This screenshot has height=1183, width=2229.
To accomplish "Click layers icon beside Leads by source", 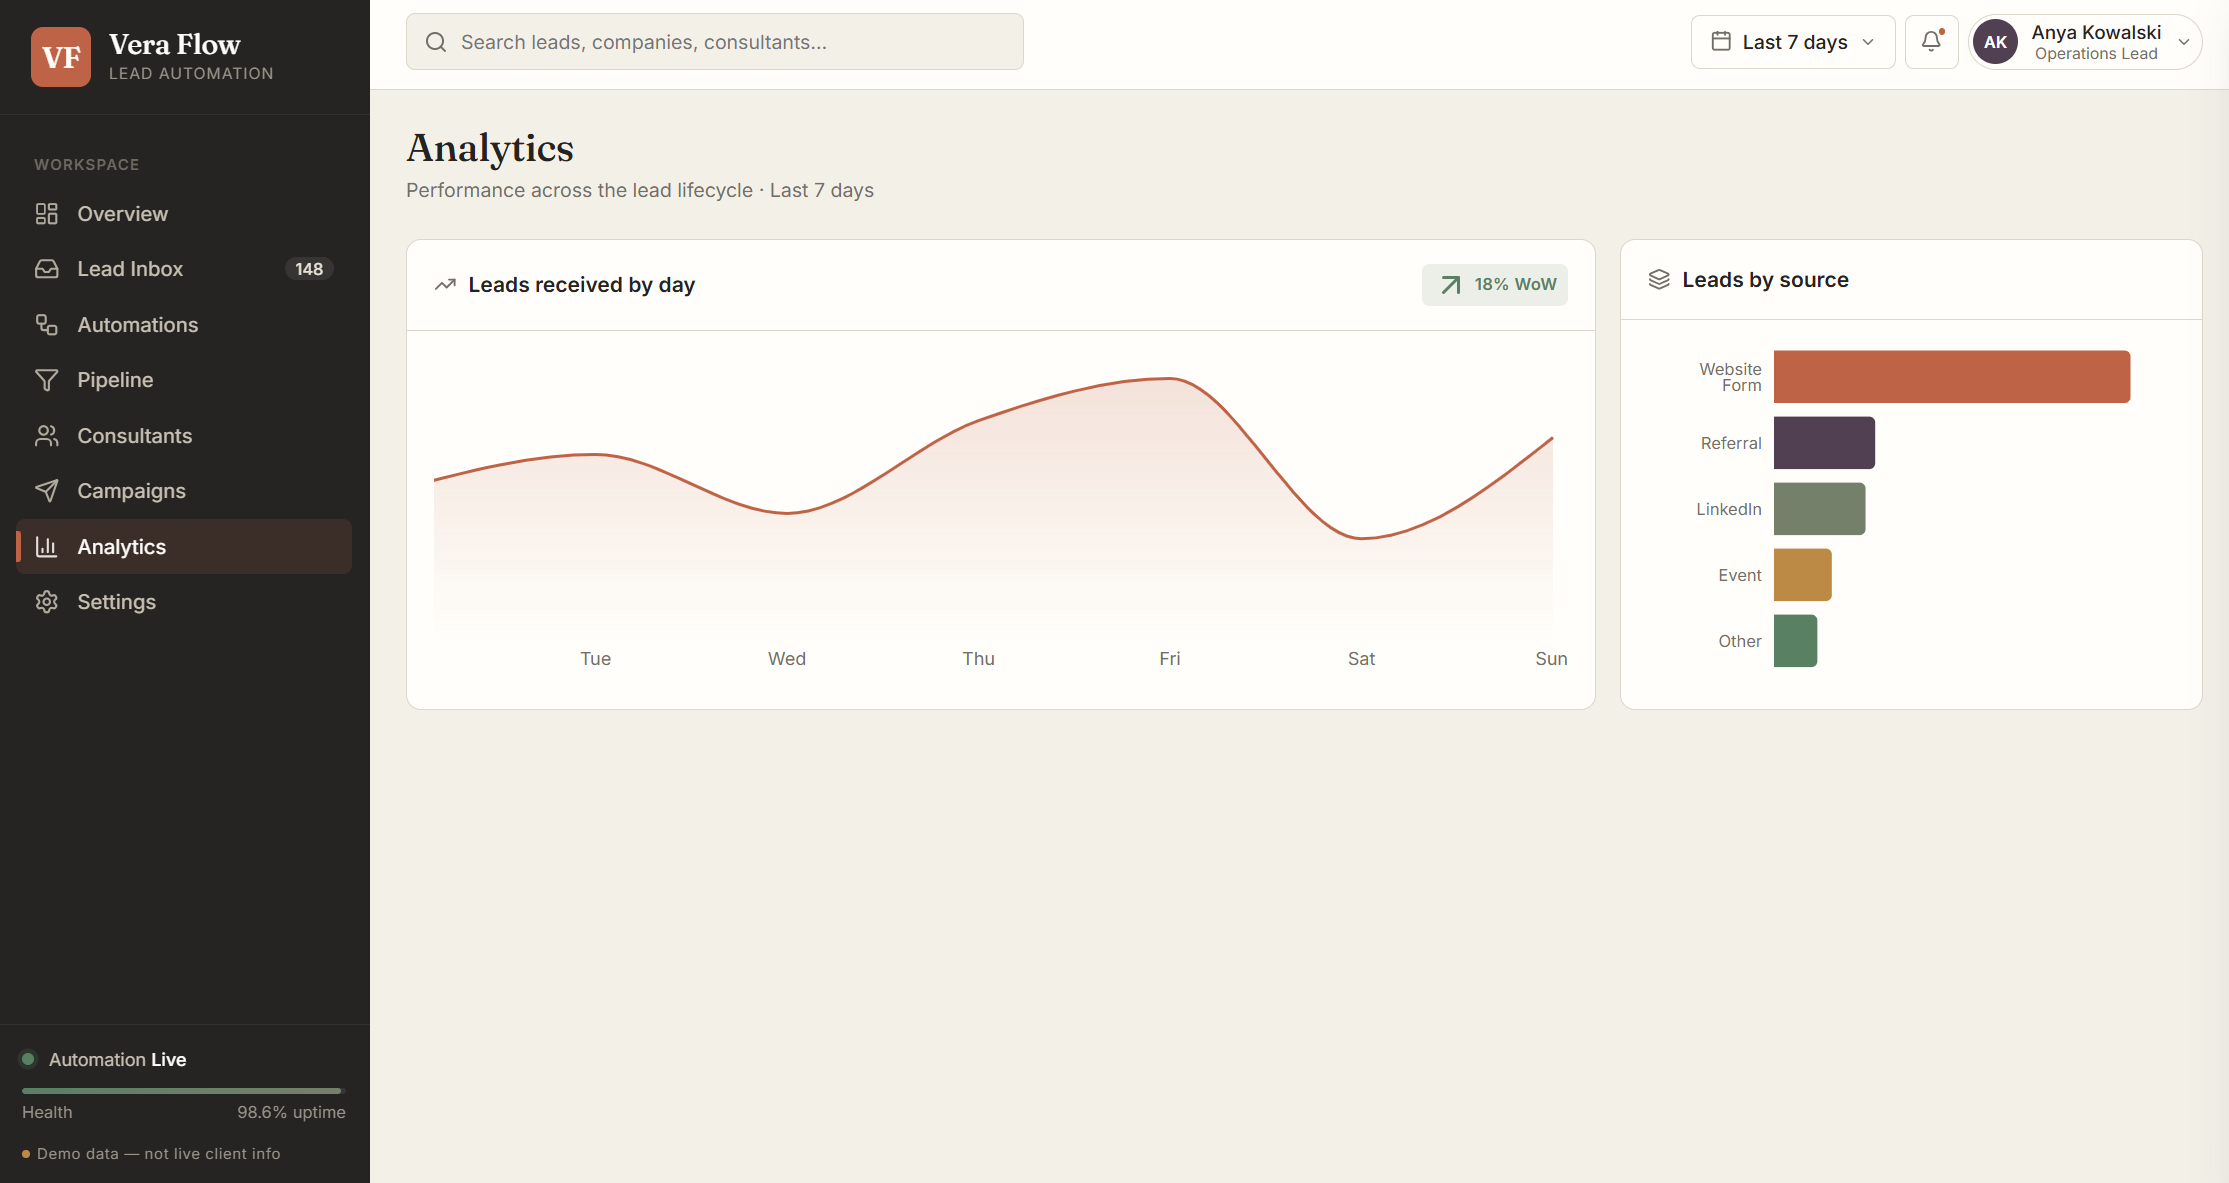I will click(1659, 280).
